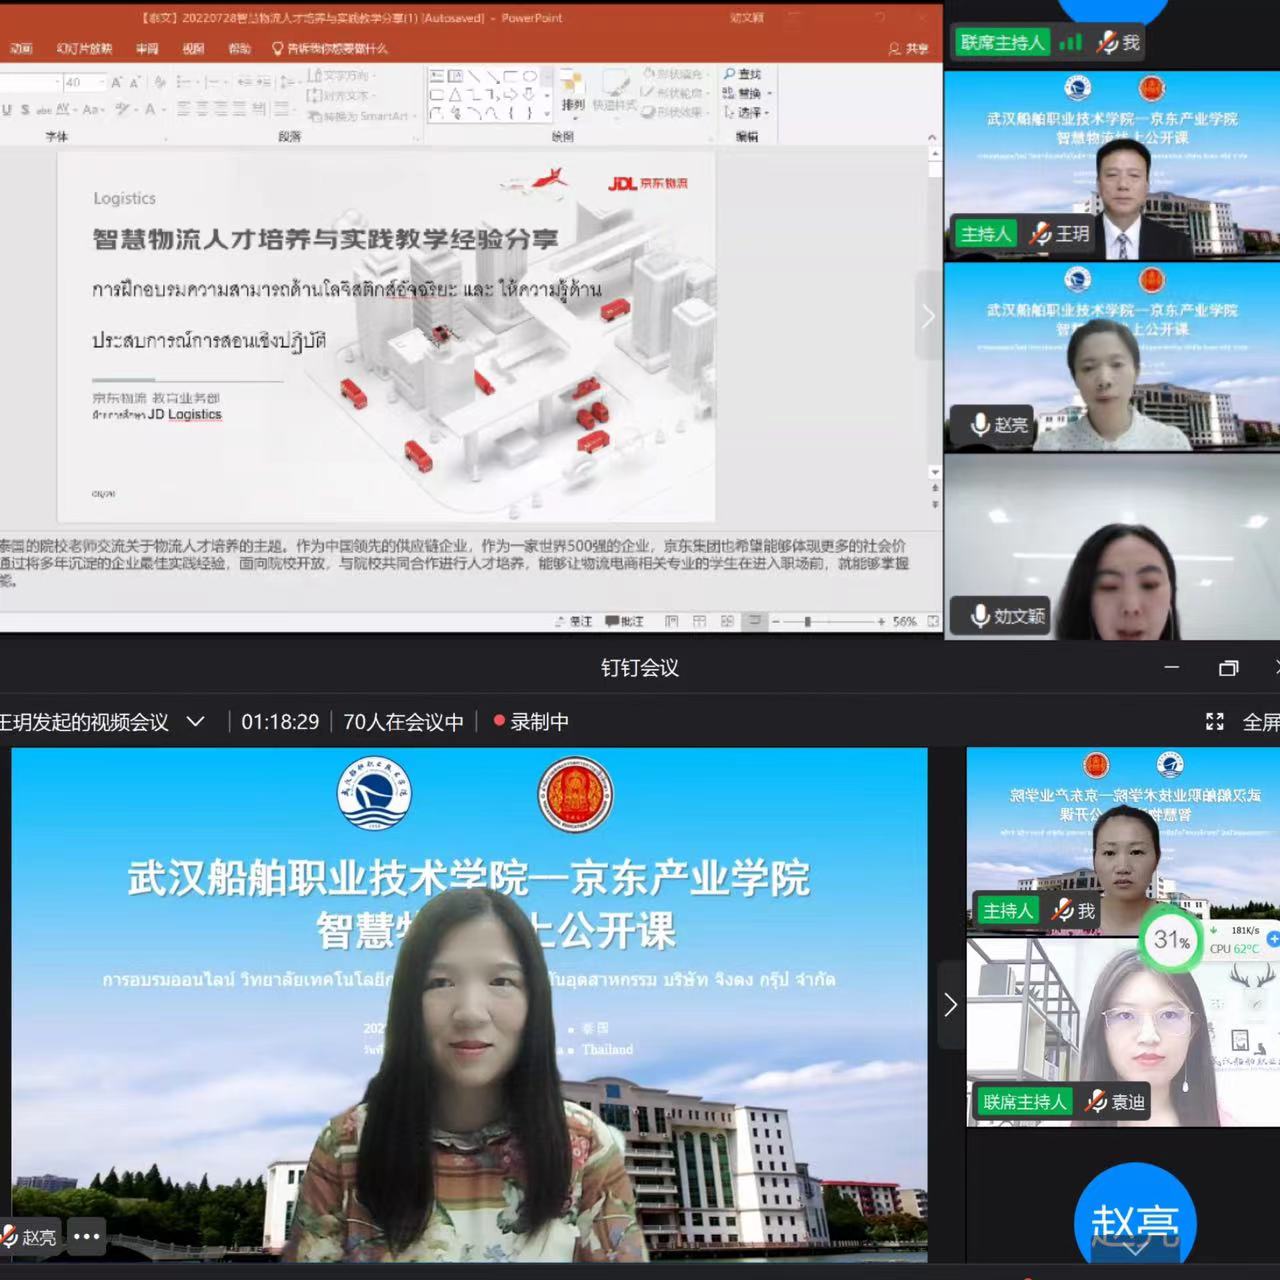
Task: Expand the next participants arrow in lower panel
Action: pos(950,1005)
